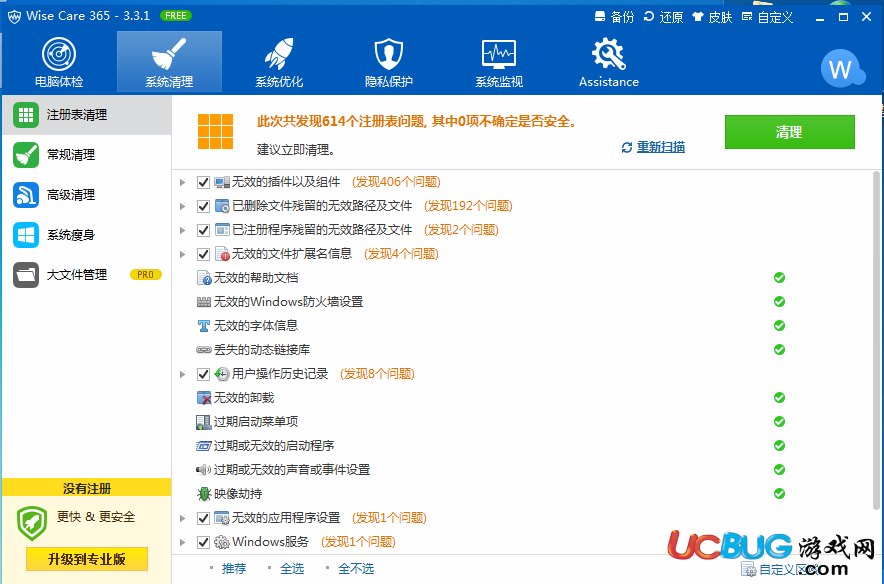The width and height of the screenshot is (884, 584).
Task: Expand the 已删除文件残留的无效路径及文件 row arrow
Action: [x=182, y=206]
